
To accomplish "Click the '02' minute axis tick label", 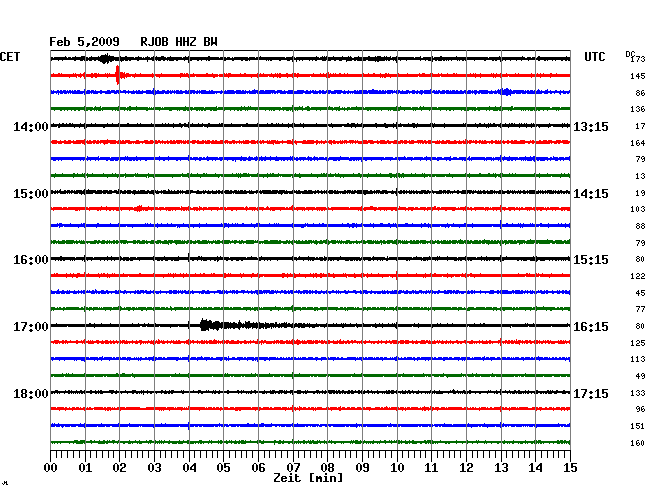I will click(119, 468).
